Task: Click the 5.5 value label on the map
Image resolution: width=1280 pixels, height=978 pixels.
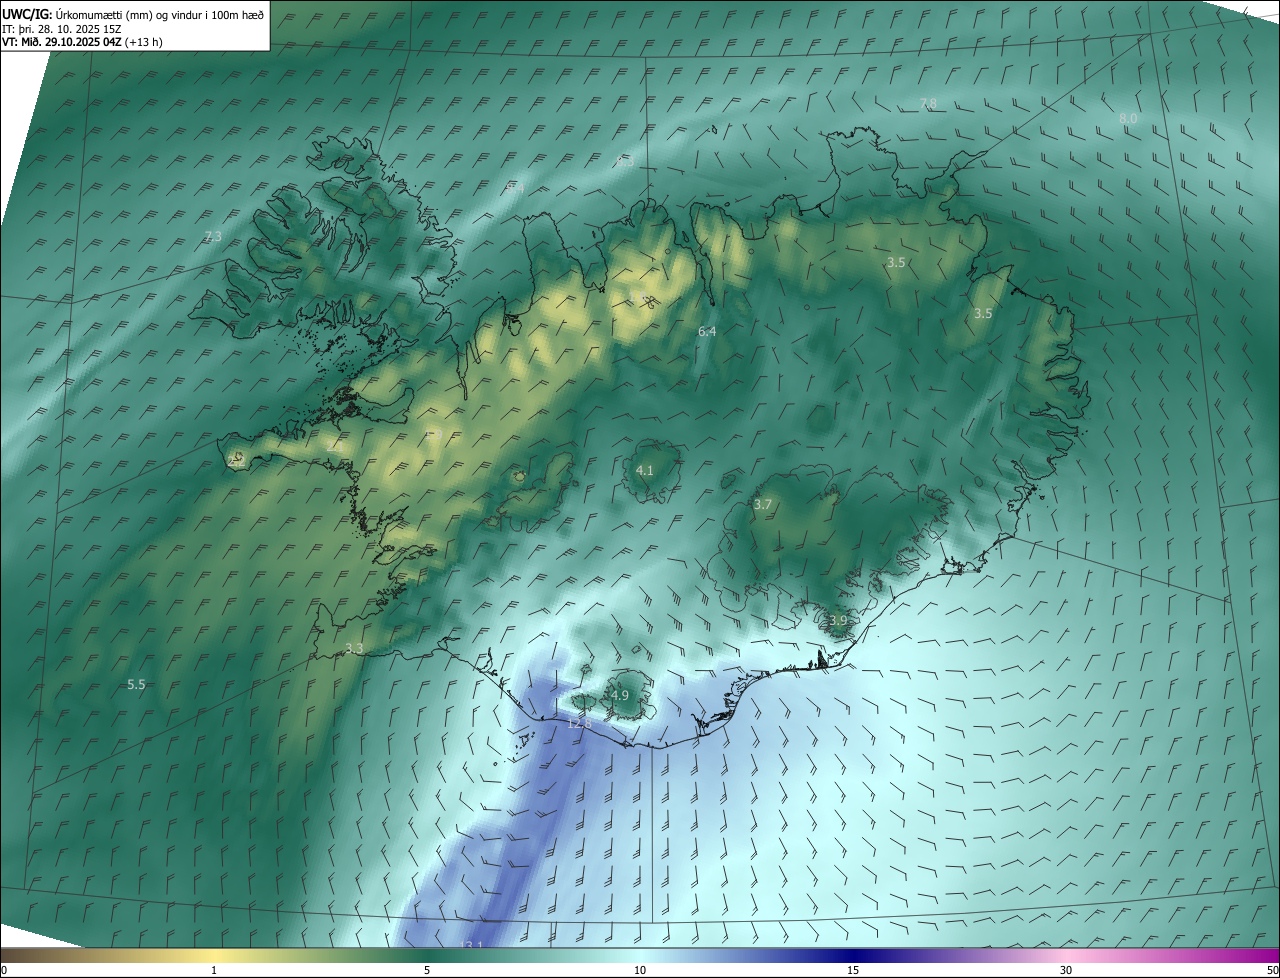Action: coord(136,685)
